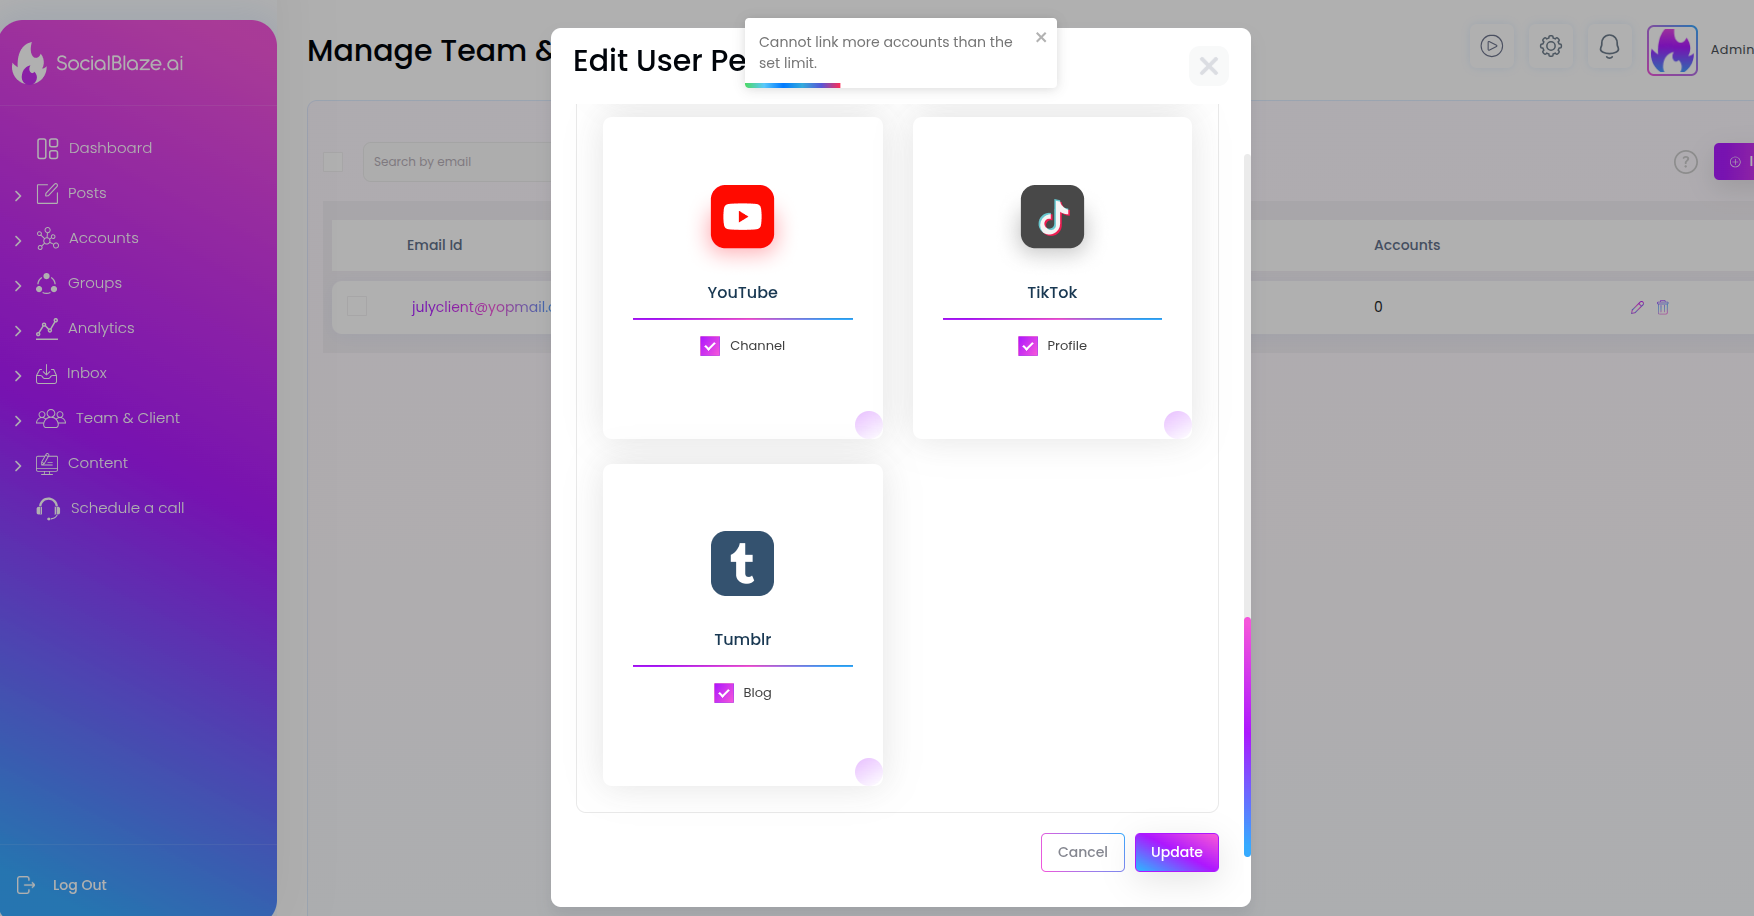
Task: Click the dialog vertical scrollbar thumb
Action: pos(1247,736)
